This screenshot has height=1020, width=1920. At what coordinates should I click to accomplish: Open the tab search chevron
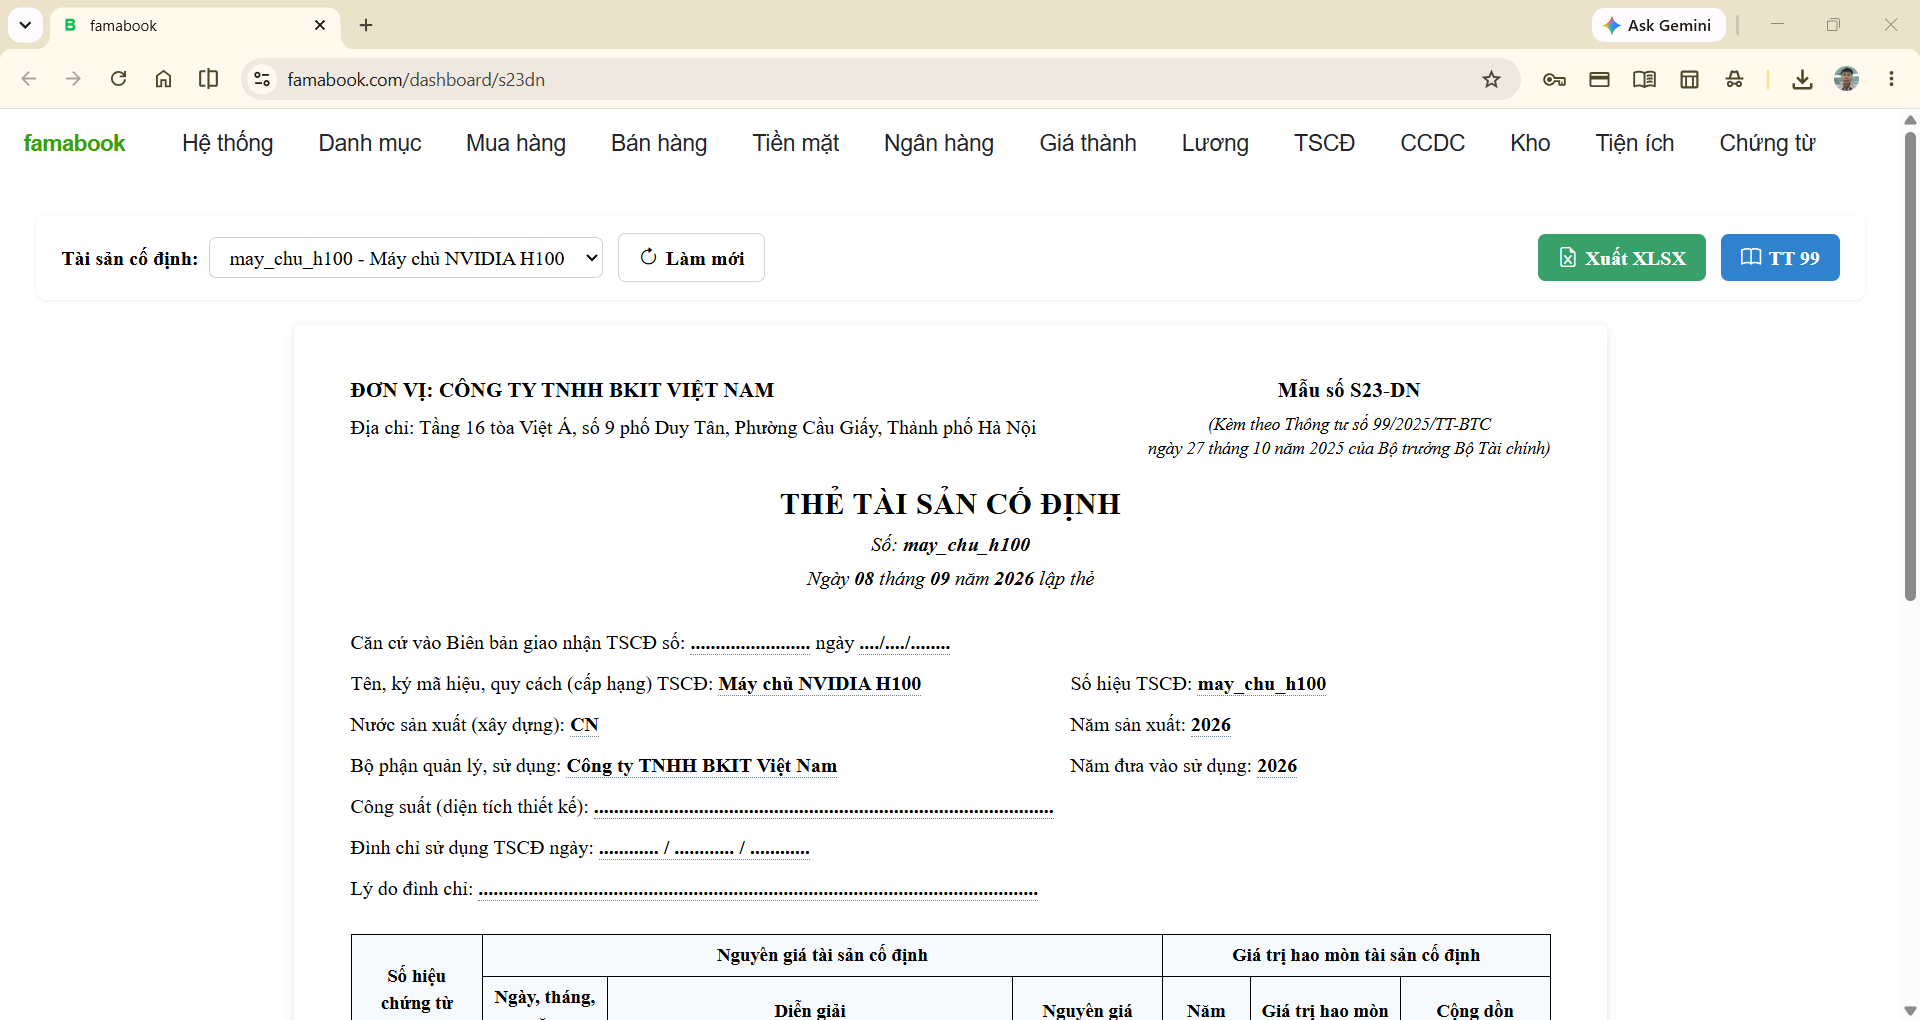point(25,25)
